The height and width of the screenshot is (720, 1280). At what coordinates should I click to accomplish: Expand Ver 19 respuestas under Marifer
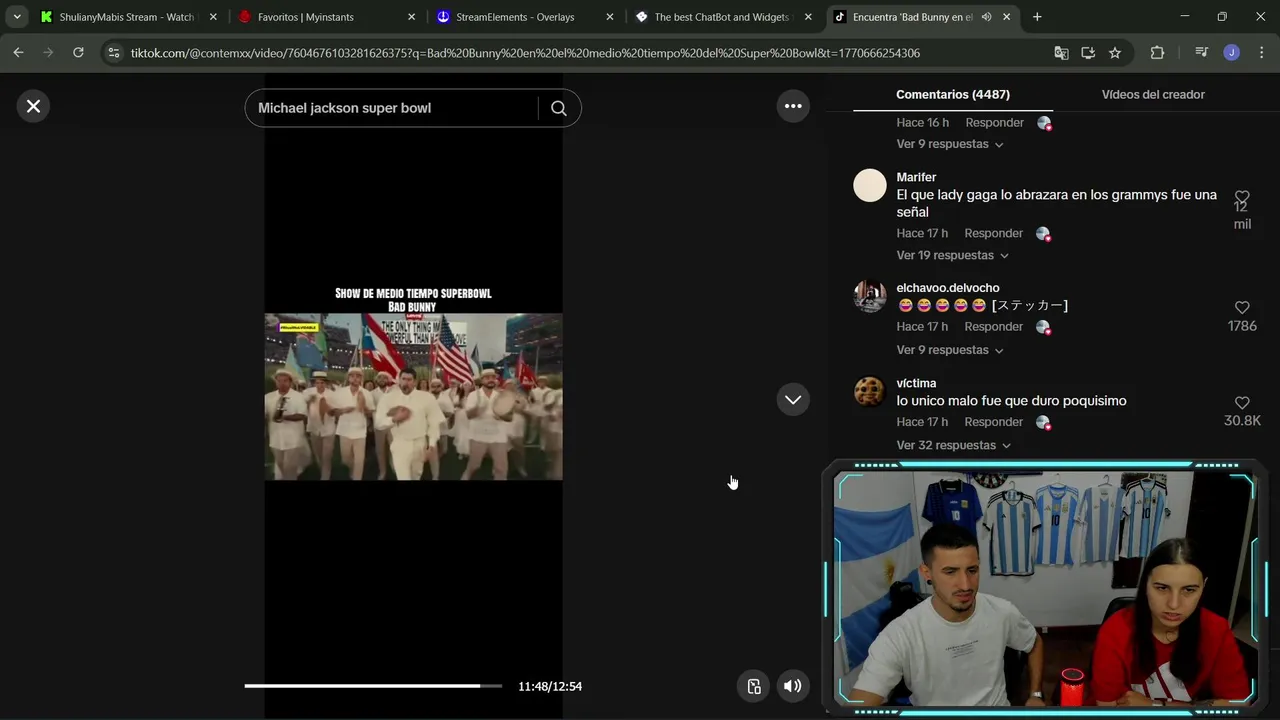(953, 255)
